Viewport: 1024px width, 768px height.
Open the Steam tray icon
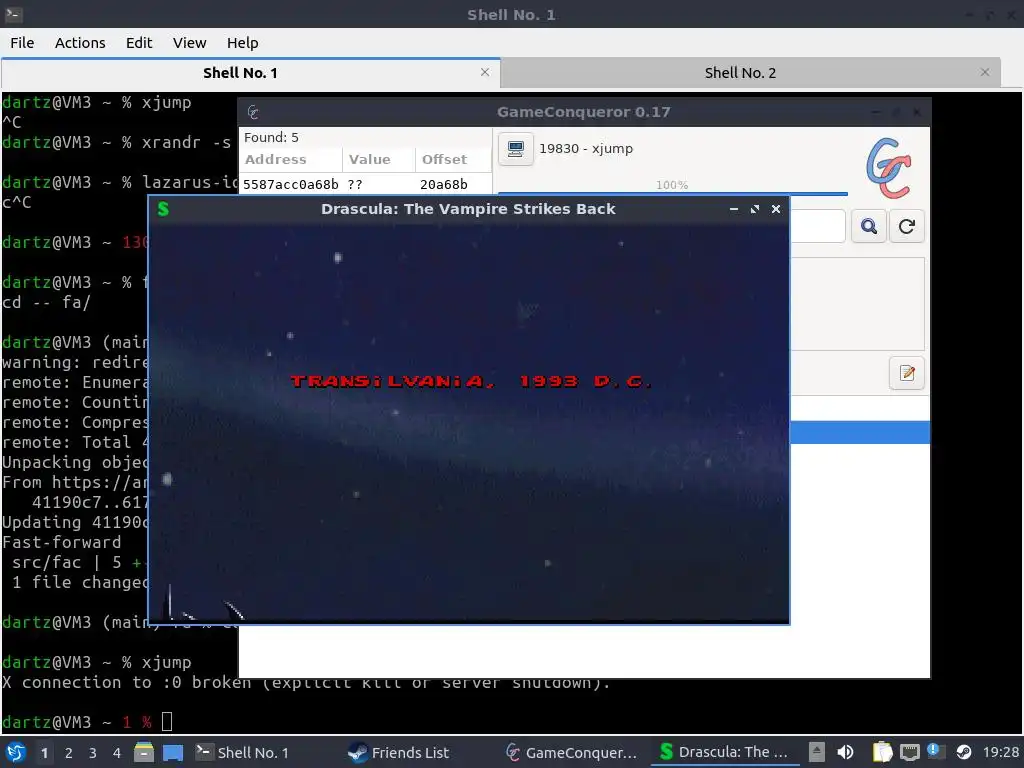963,752
